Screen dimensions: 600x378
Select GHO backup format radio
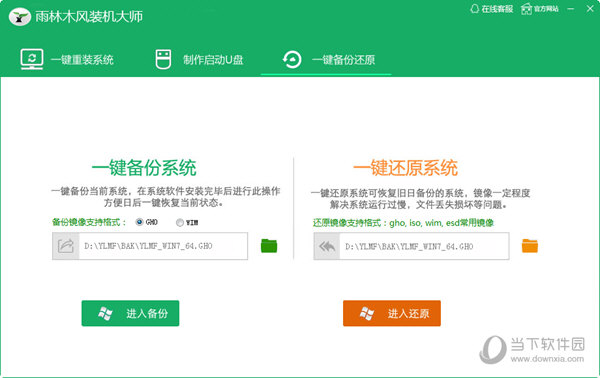coord(139,222)
